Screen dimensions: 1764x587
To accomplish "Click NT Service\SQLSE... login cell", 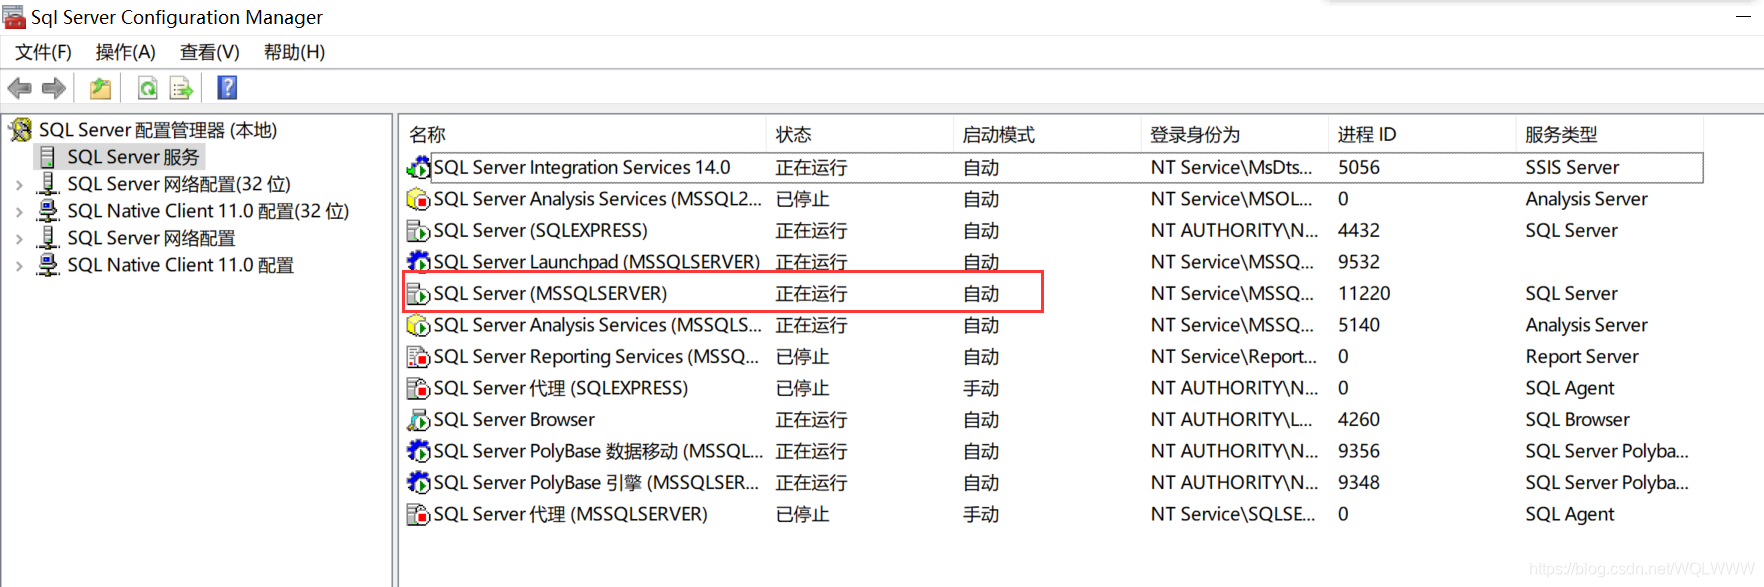I will 1232,514.
